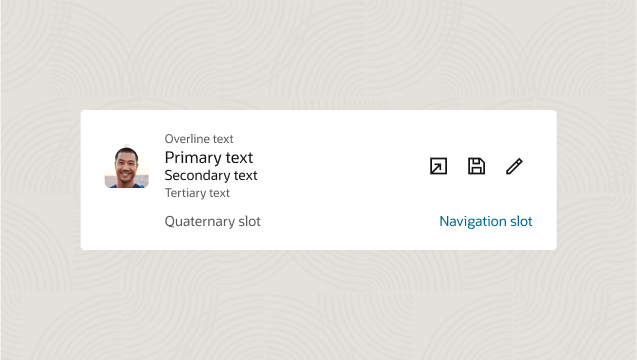
Task: Click the pencil edit icon
Action: point(514,166)
